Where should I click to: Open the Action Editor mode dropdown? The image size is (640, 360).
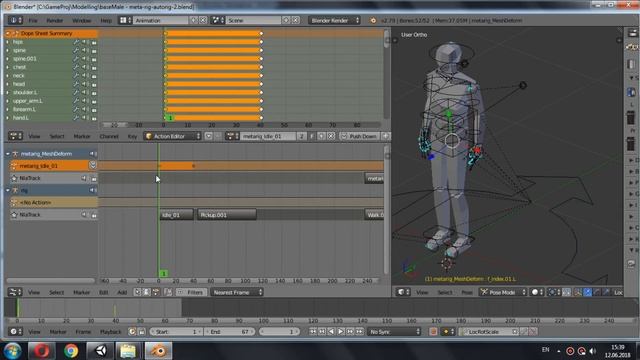click(x=173, y=136)
